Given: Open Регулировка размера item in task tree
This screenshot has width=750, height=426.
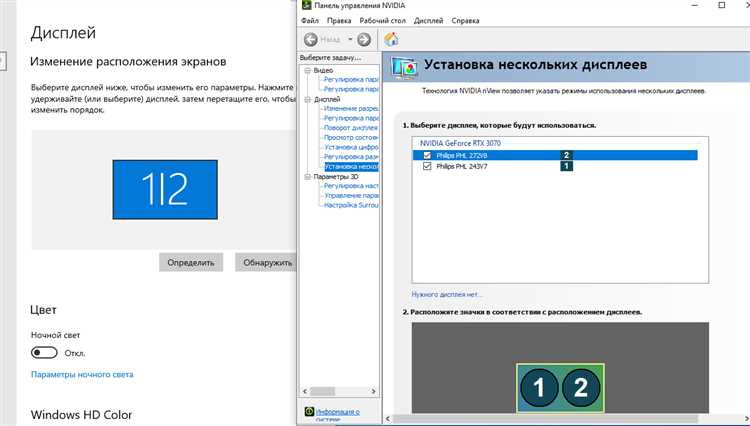Looking at the screenshot, I should pyautogui.click(x=351, y=157).
